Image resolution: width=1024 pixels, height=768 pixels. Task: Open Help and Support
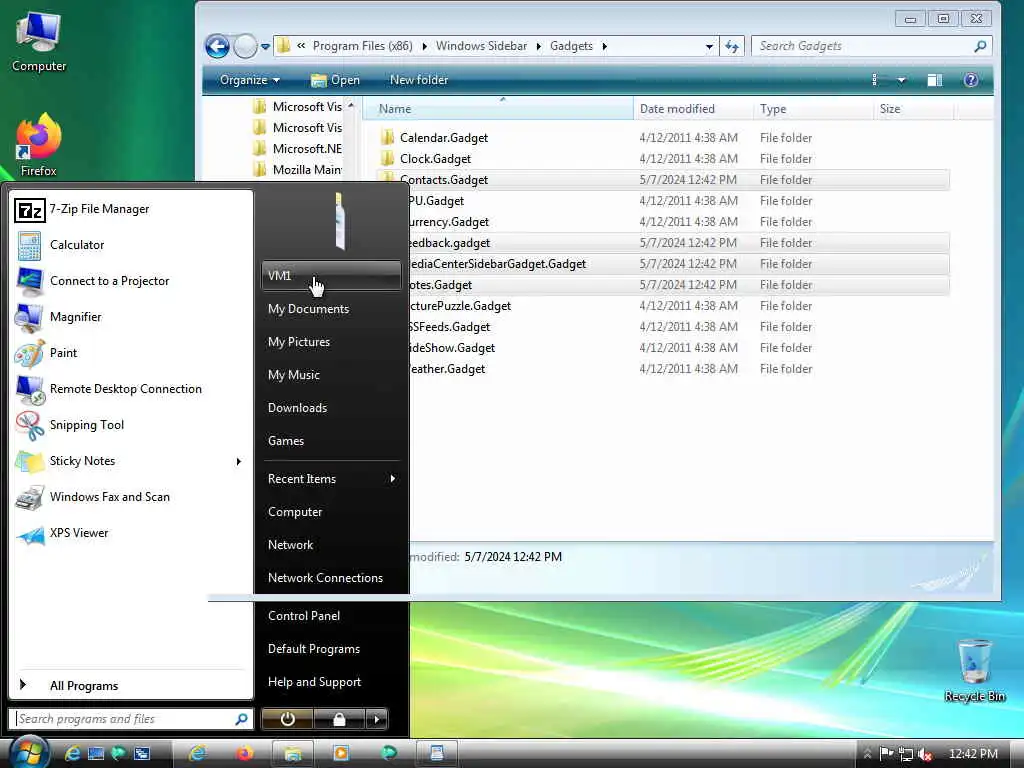click(x=331, y=682)
